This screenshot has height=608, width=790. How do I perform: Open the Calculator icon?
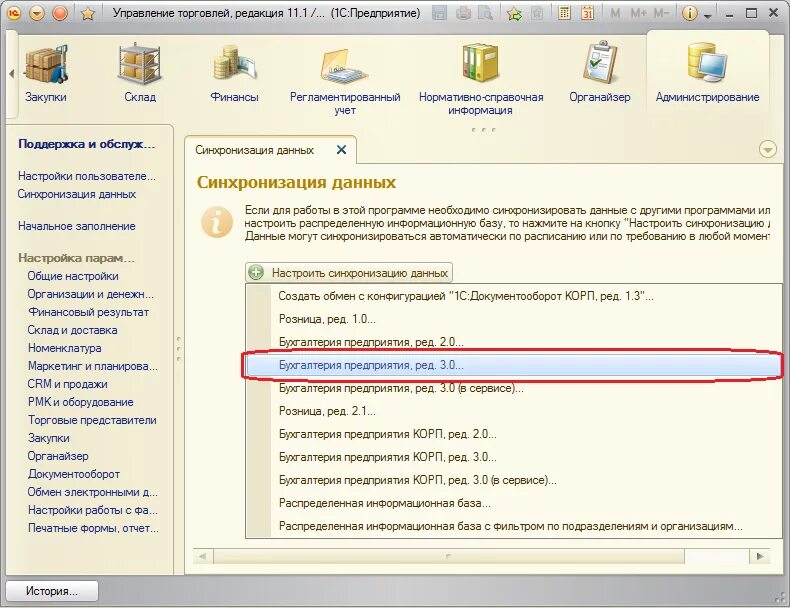click(x=564, y=13)
